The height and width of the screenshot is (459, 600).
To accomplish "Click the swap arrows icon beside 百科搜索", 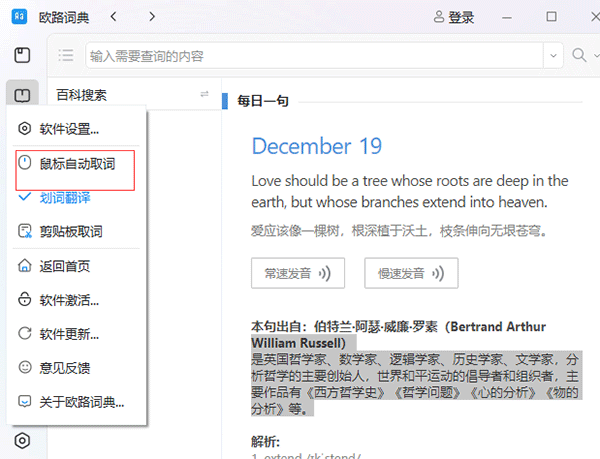I will [x=204, y=95].
